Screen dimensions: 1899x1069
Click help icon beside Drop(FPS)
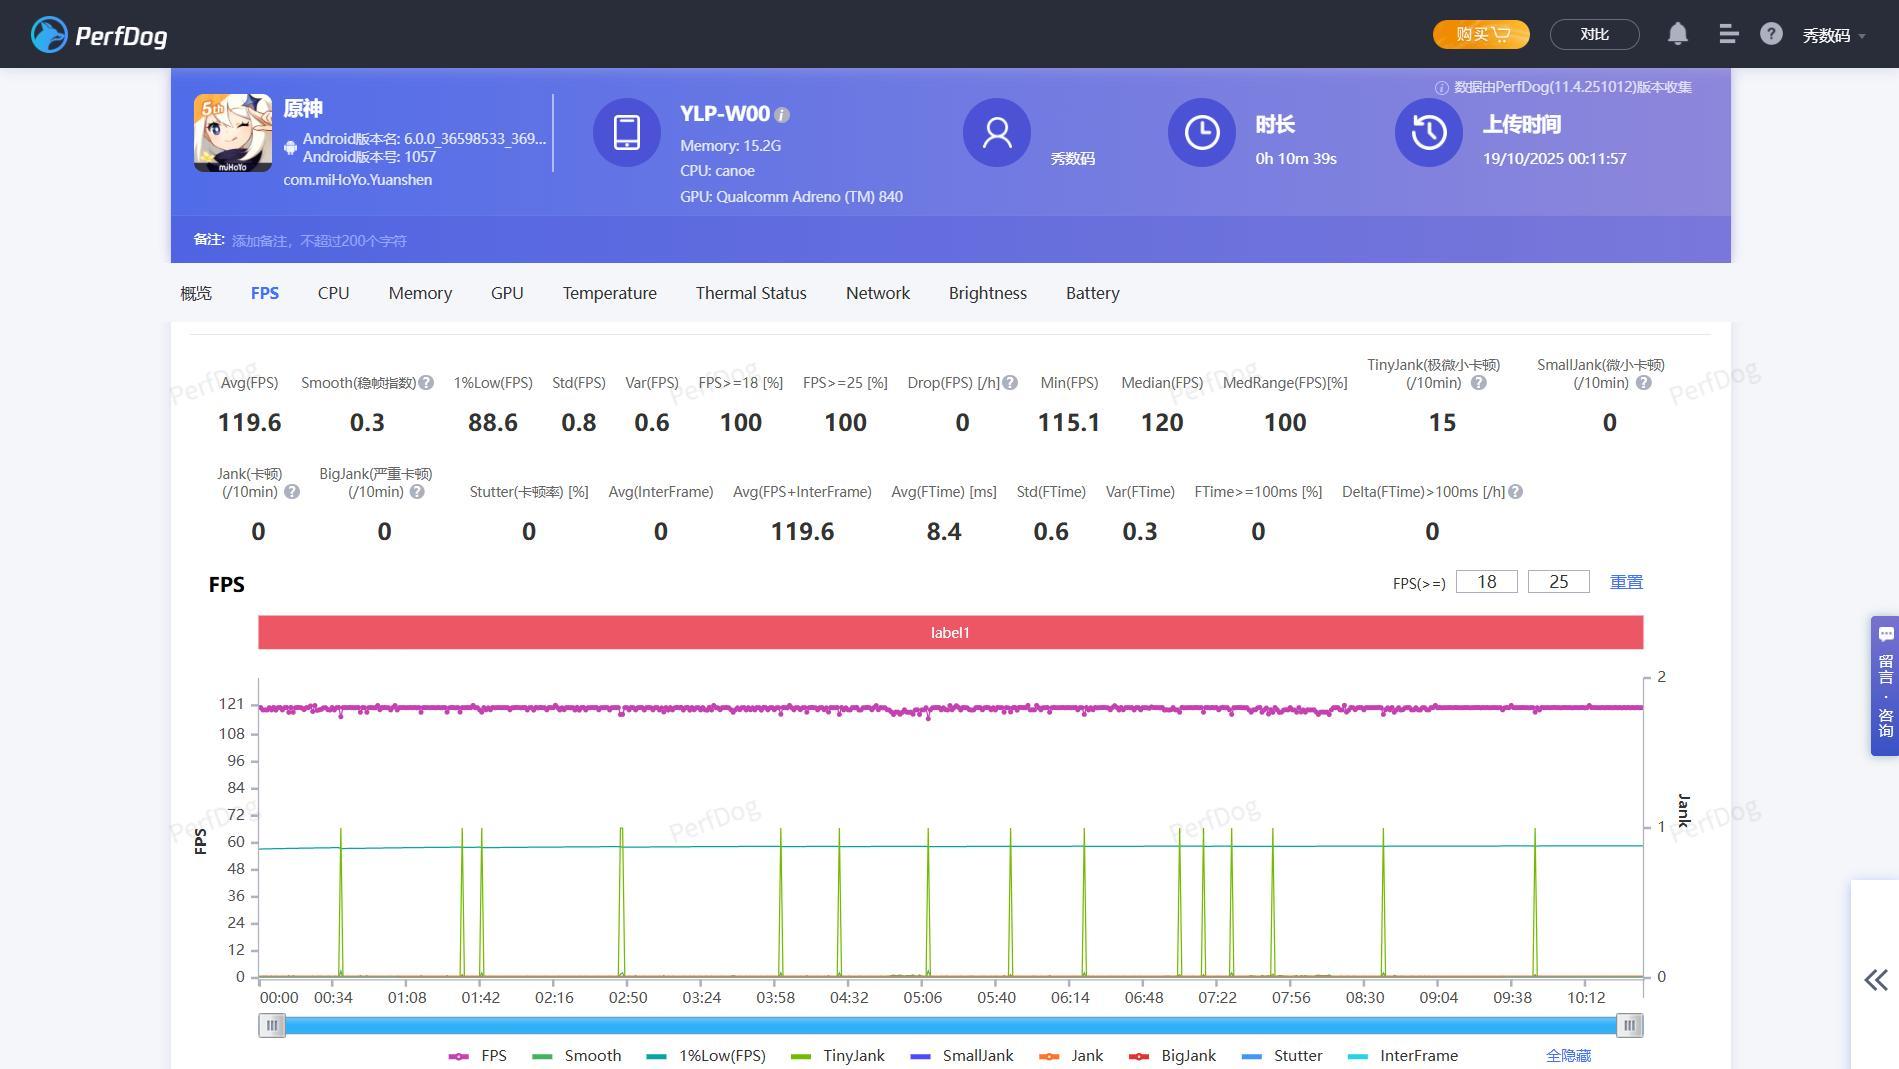pyautogui.click(x=1010, y=383)
